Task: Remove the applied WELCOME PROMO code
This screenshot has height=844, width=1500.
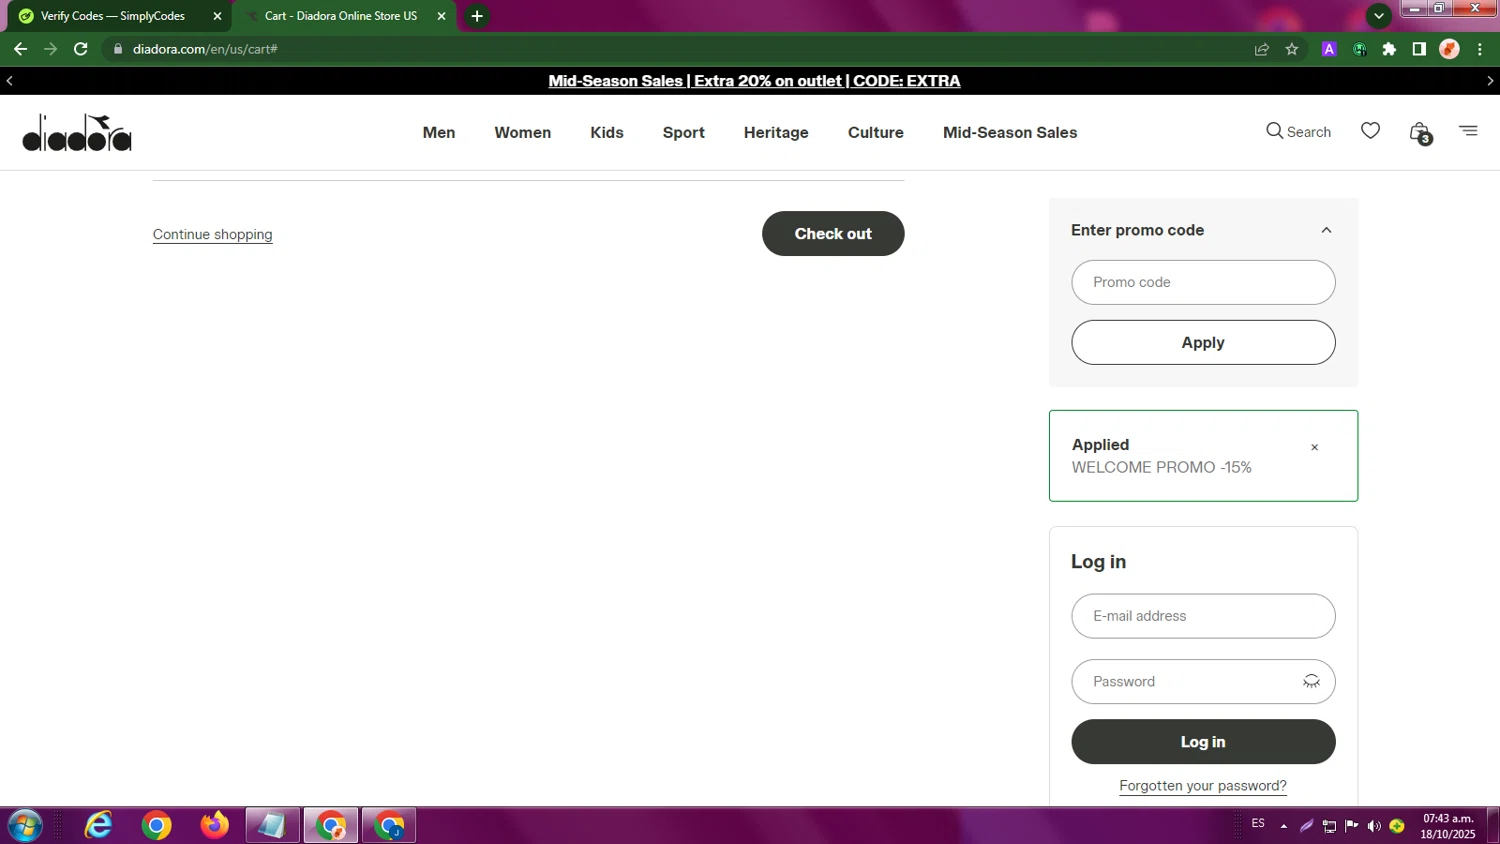Action: point(1314,447)
